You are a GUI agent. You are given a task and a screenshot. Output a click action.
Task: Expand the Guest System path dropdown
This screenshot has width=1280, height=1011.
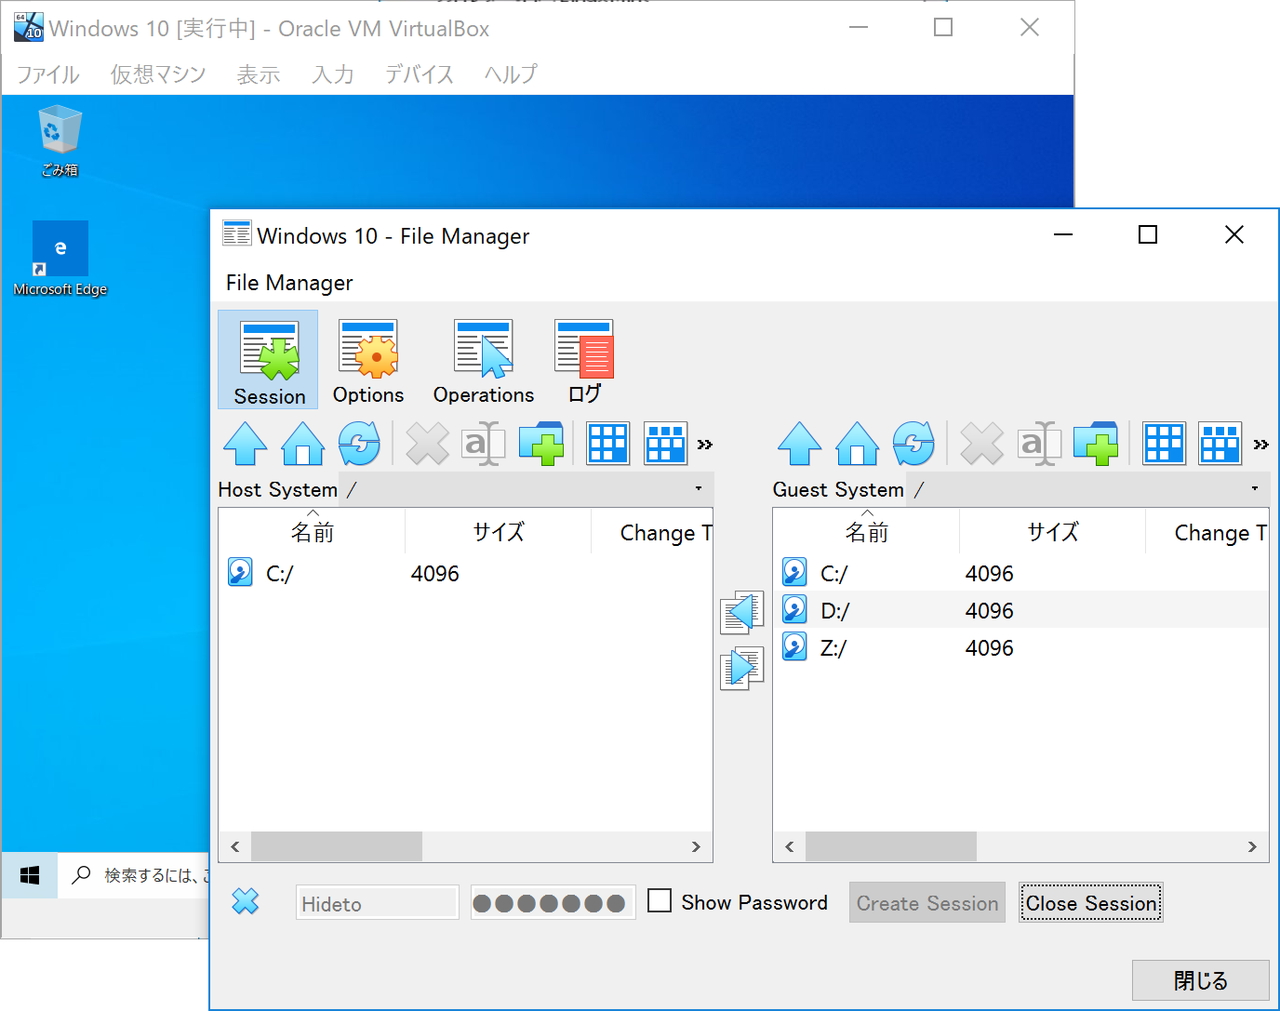pyautogui.click(x=1254, y=489)
